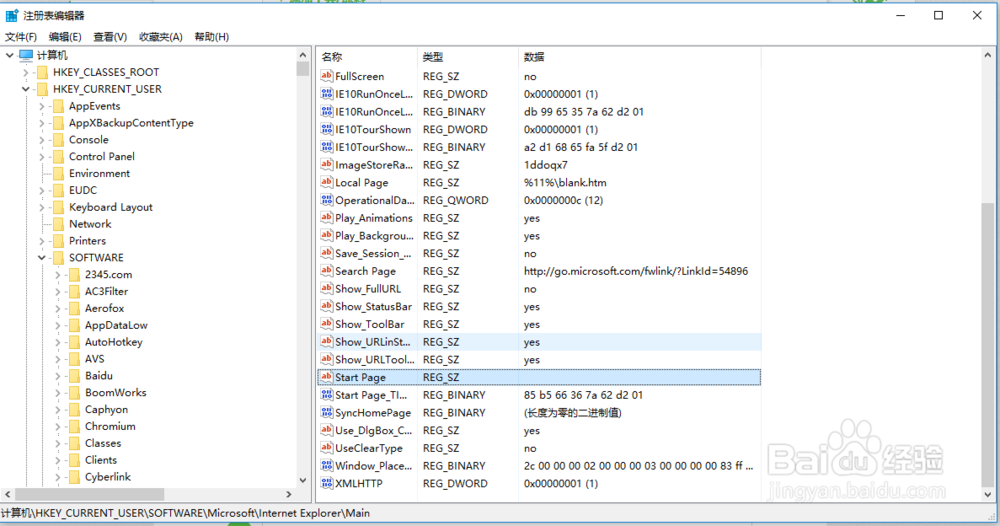Click tree pane scroll-right arrow
The image size is (1000, 526).
point(288,494)
